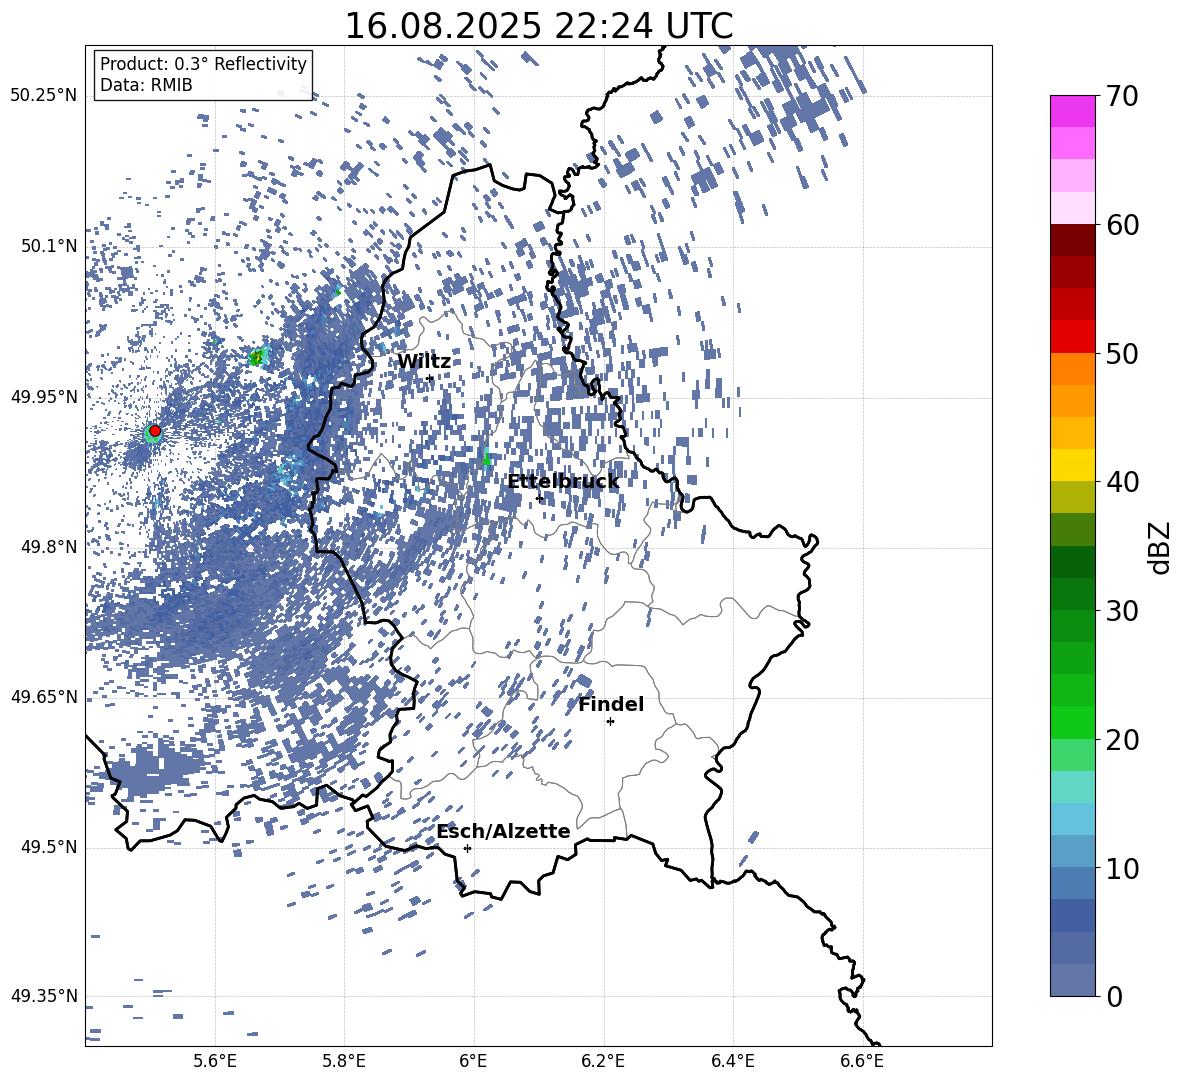Click the 49.95°N latitude label
Image resolution: width=1184 pixels, height=1081 pixels.
(44, 396)
